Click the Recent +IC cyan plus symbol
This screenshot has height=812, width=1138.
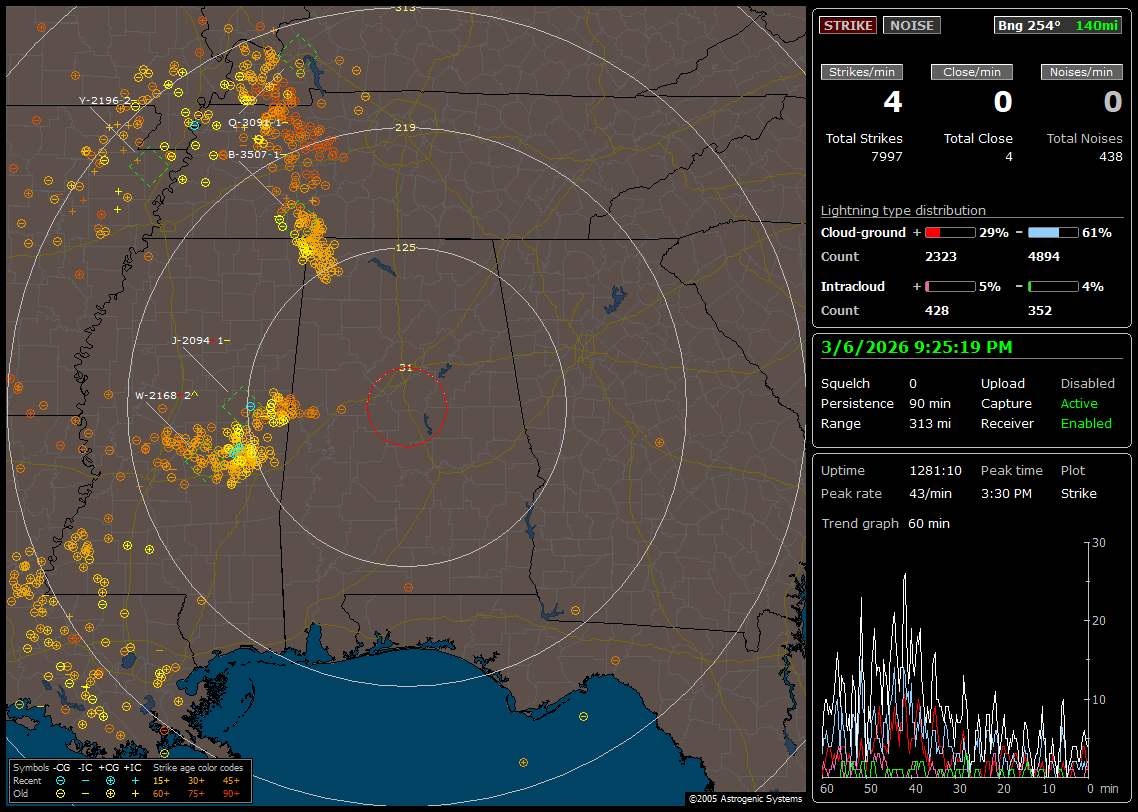(x=135, y=780)
